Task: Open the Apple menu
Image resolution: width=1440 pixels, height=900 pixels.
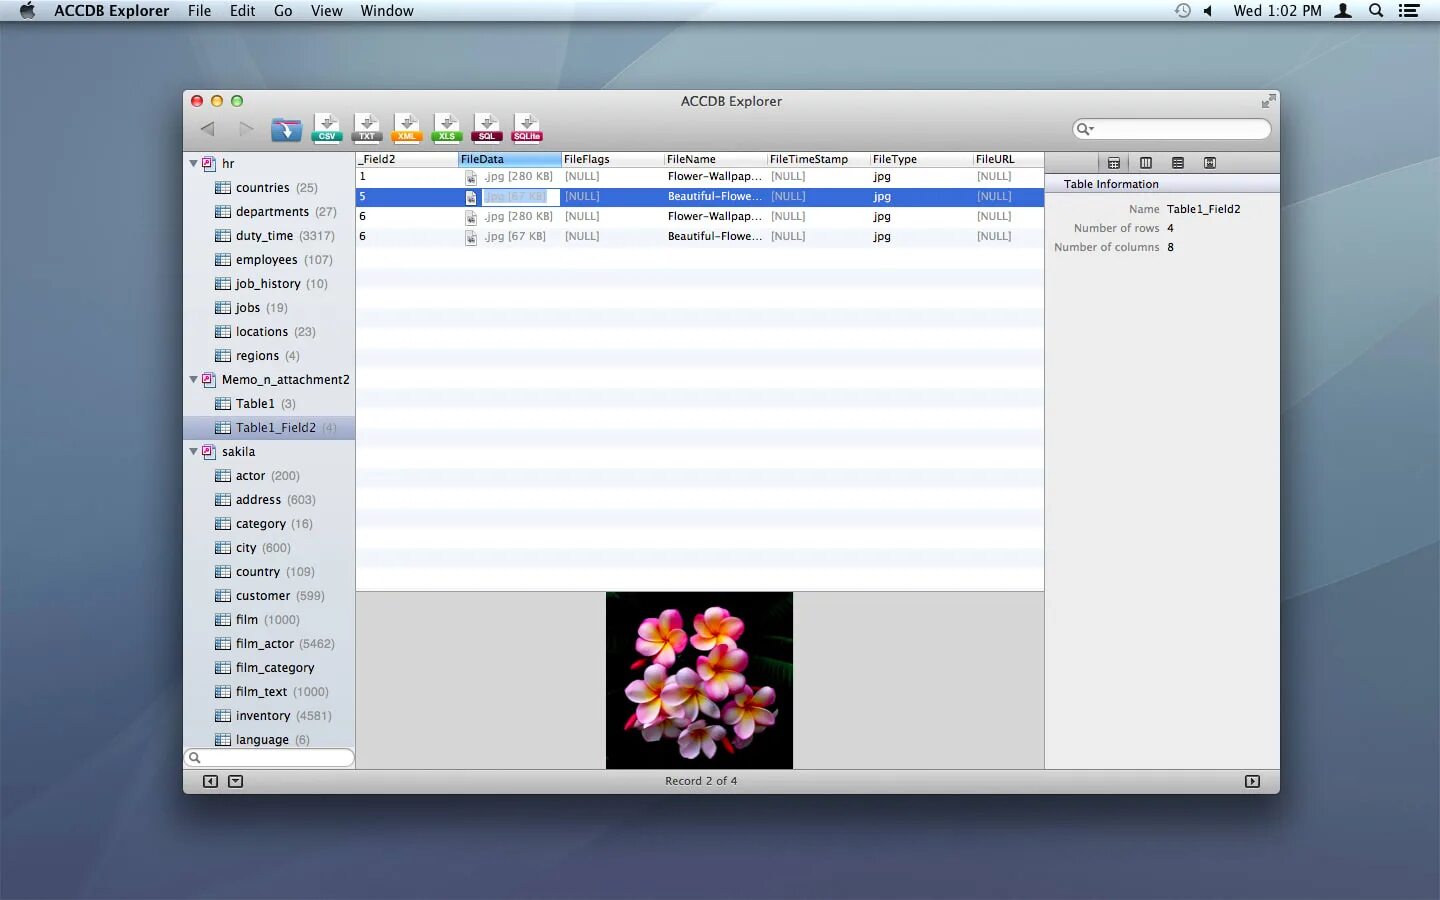Action: pyautogui.click(x=27, y=11)
